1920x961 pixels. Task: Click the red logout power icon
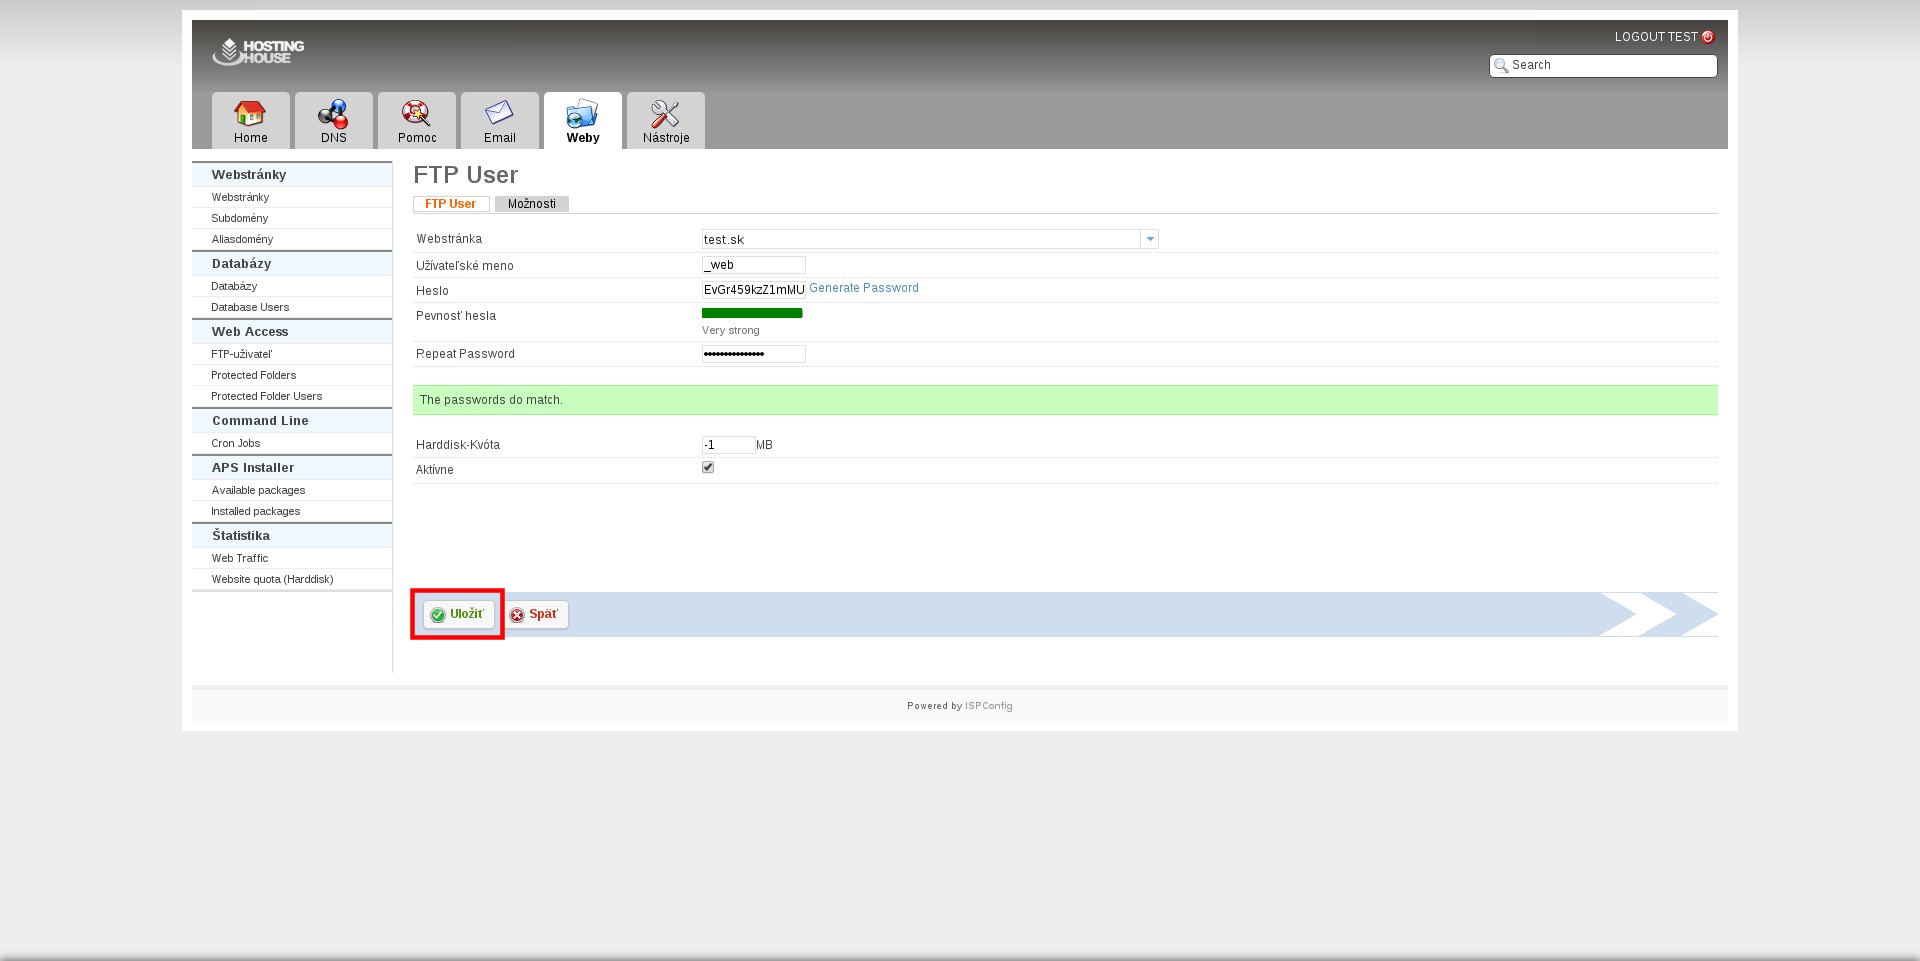1708,37
